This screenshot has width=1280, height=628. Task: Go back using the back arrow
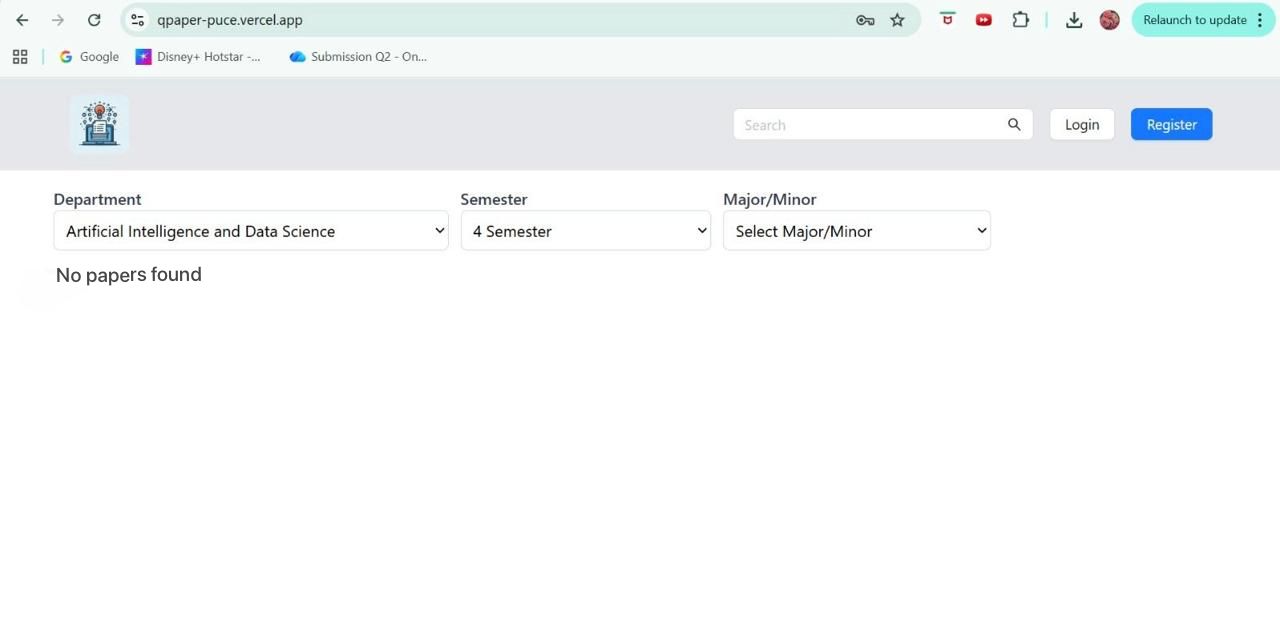(22, 20)
